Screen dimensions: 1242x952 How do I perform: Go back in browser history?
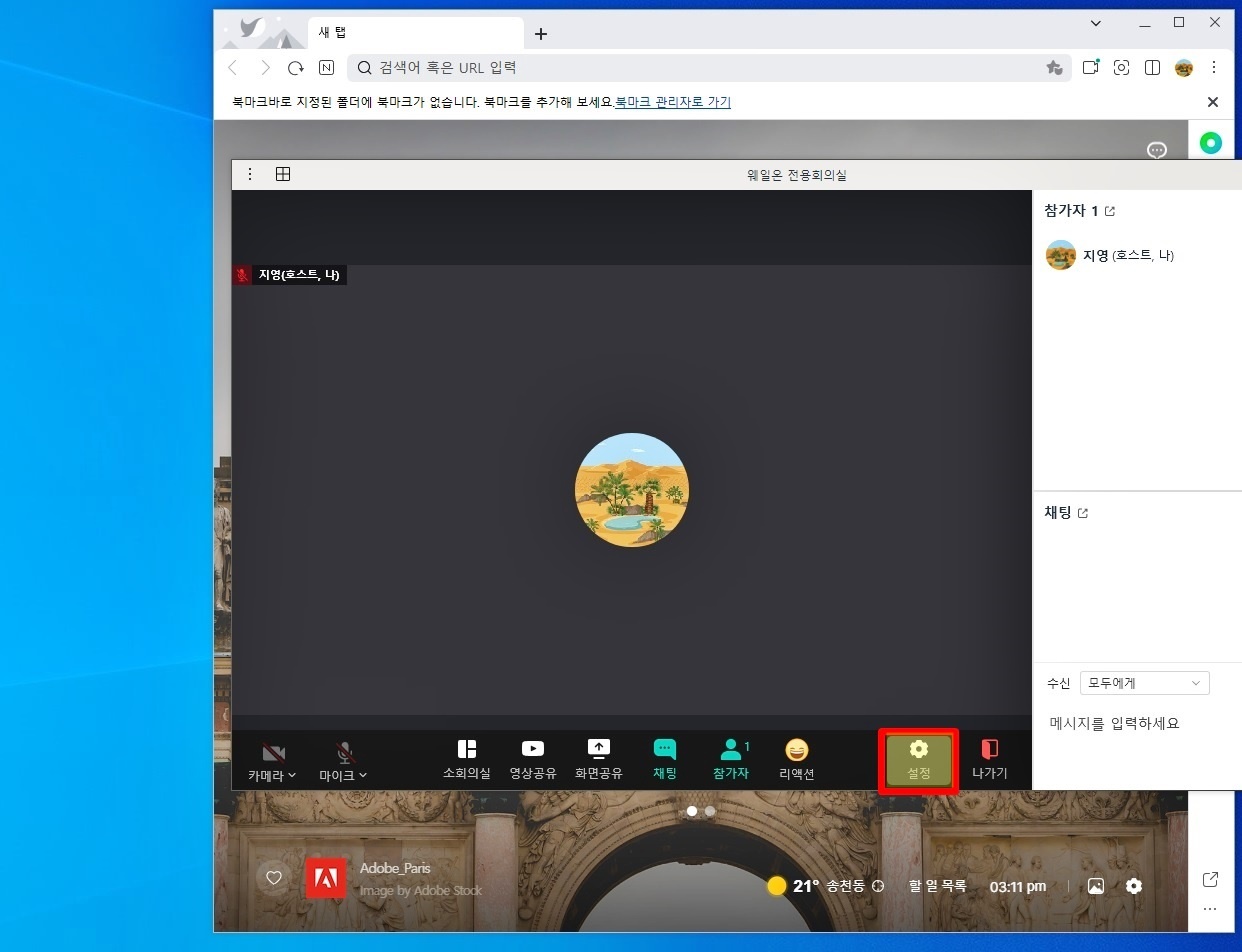[x=233, y=68]
